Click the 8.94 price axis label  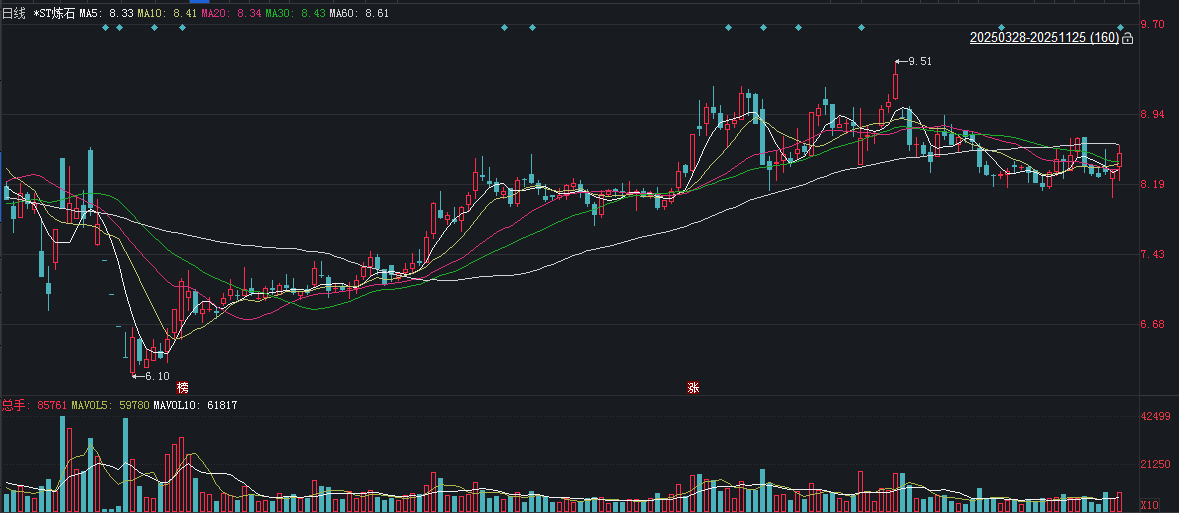(1152, 115)
